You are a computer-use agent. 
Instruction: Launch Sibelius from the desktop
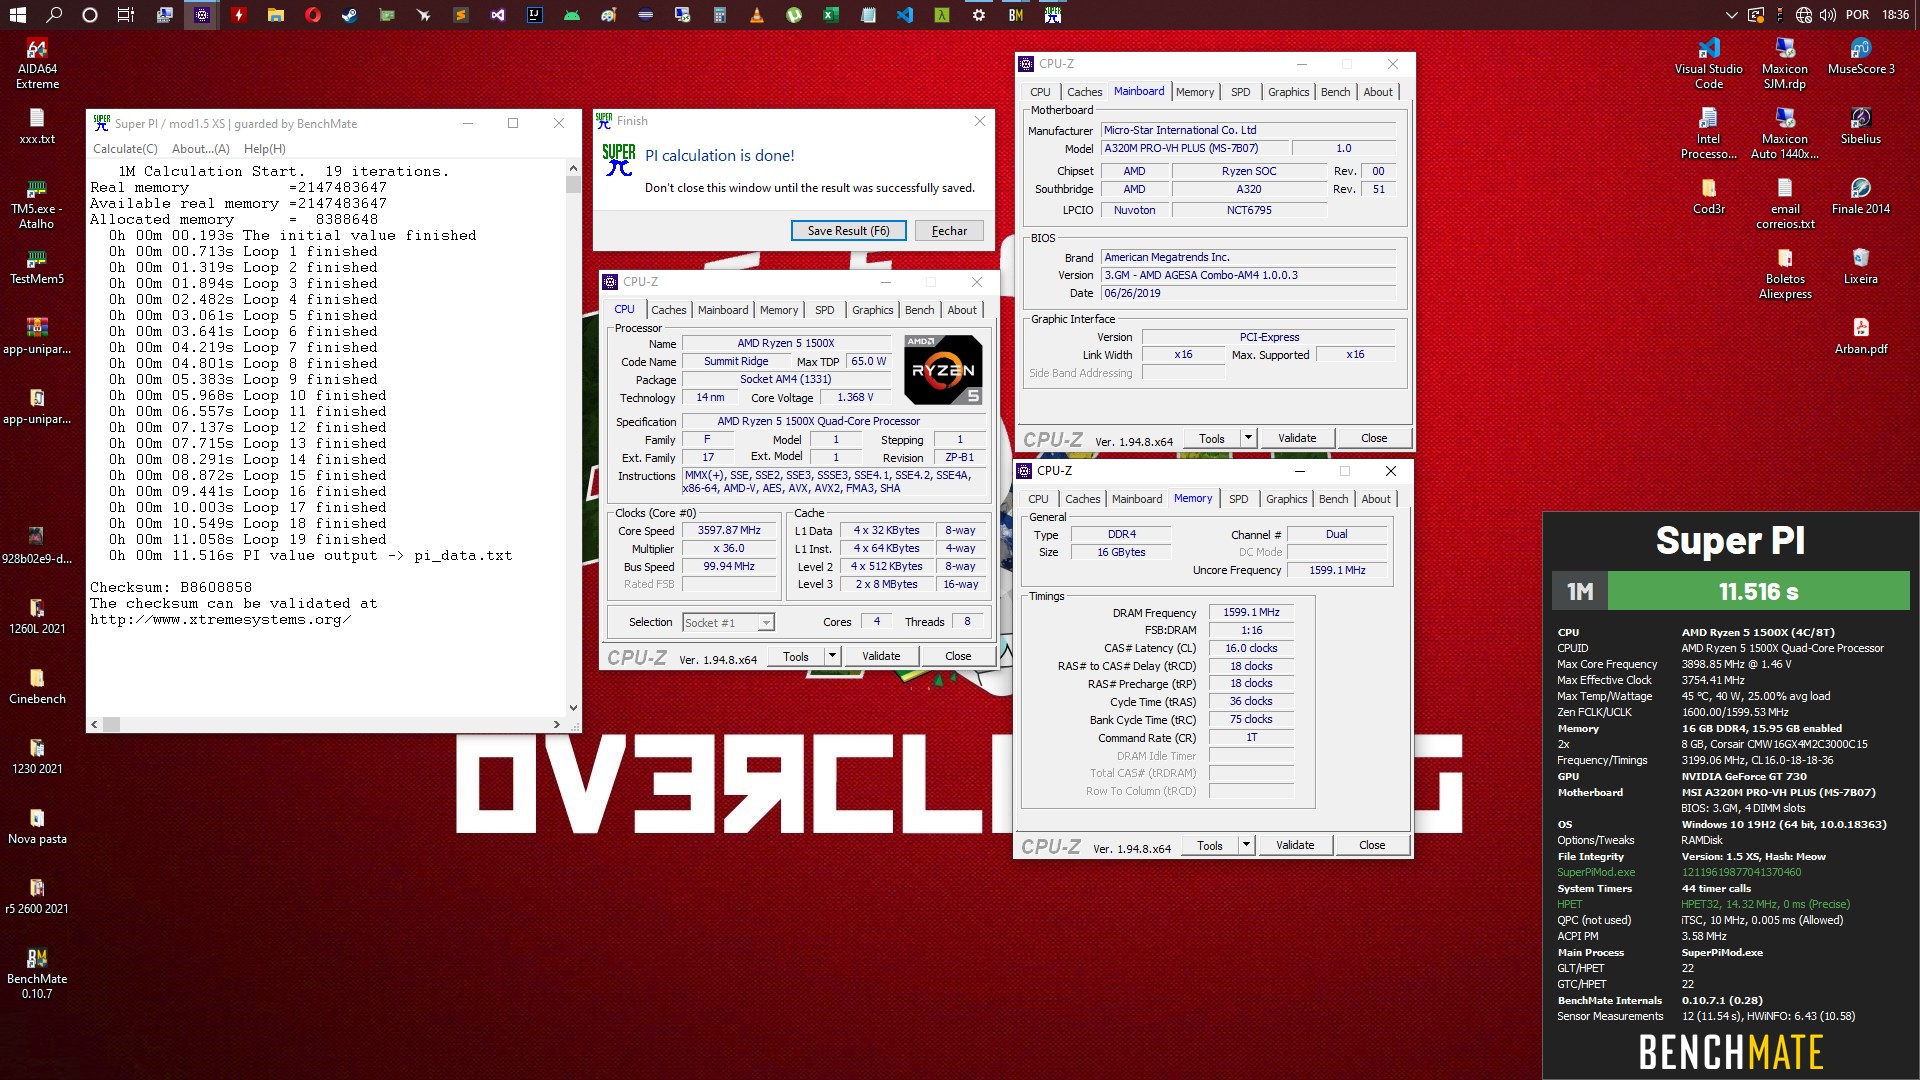(x=1861, y=126)
